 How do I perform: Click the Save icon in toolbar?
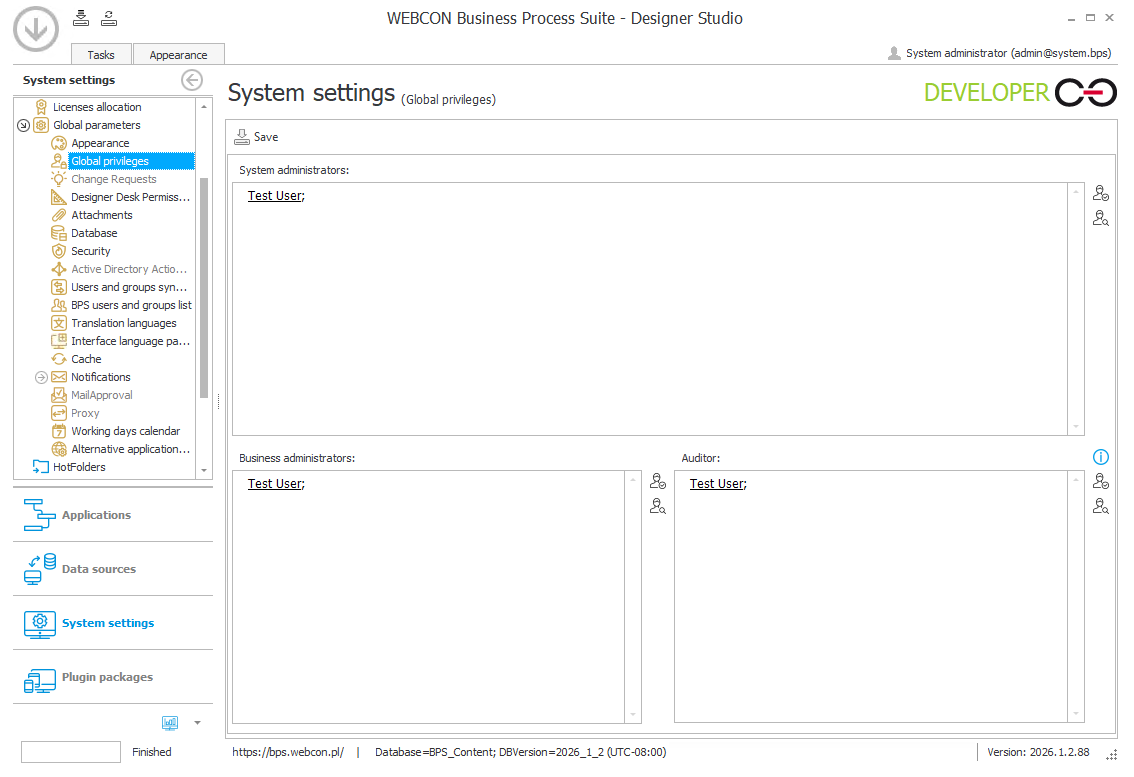pos(242,137)
